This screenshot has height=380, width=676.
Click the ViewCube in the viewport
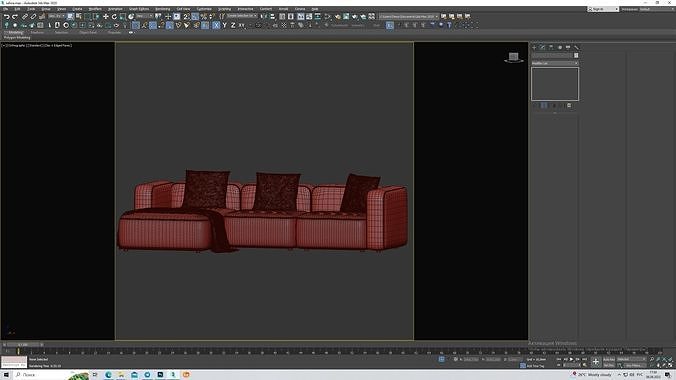coord(513,57)
